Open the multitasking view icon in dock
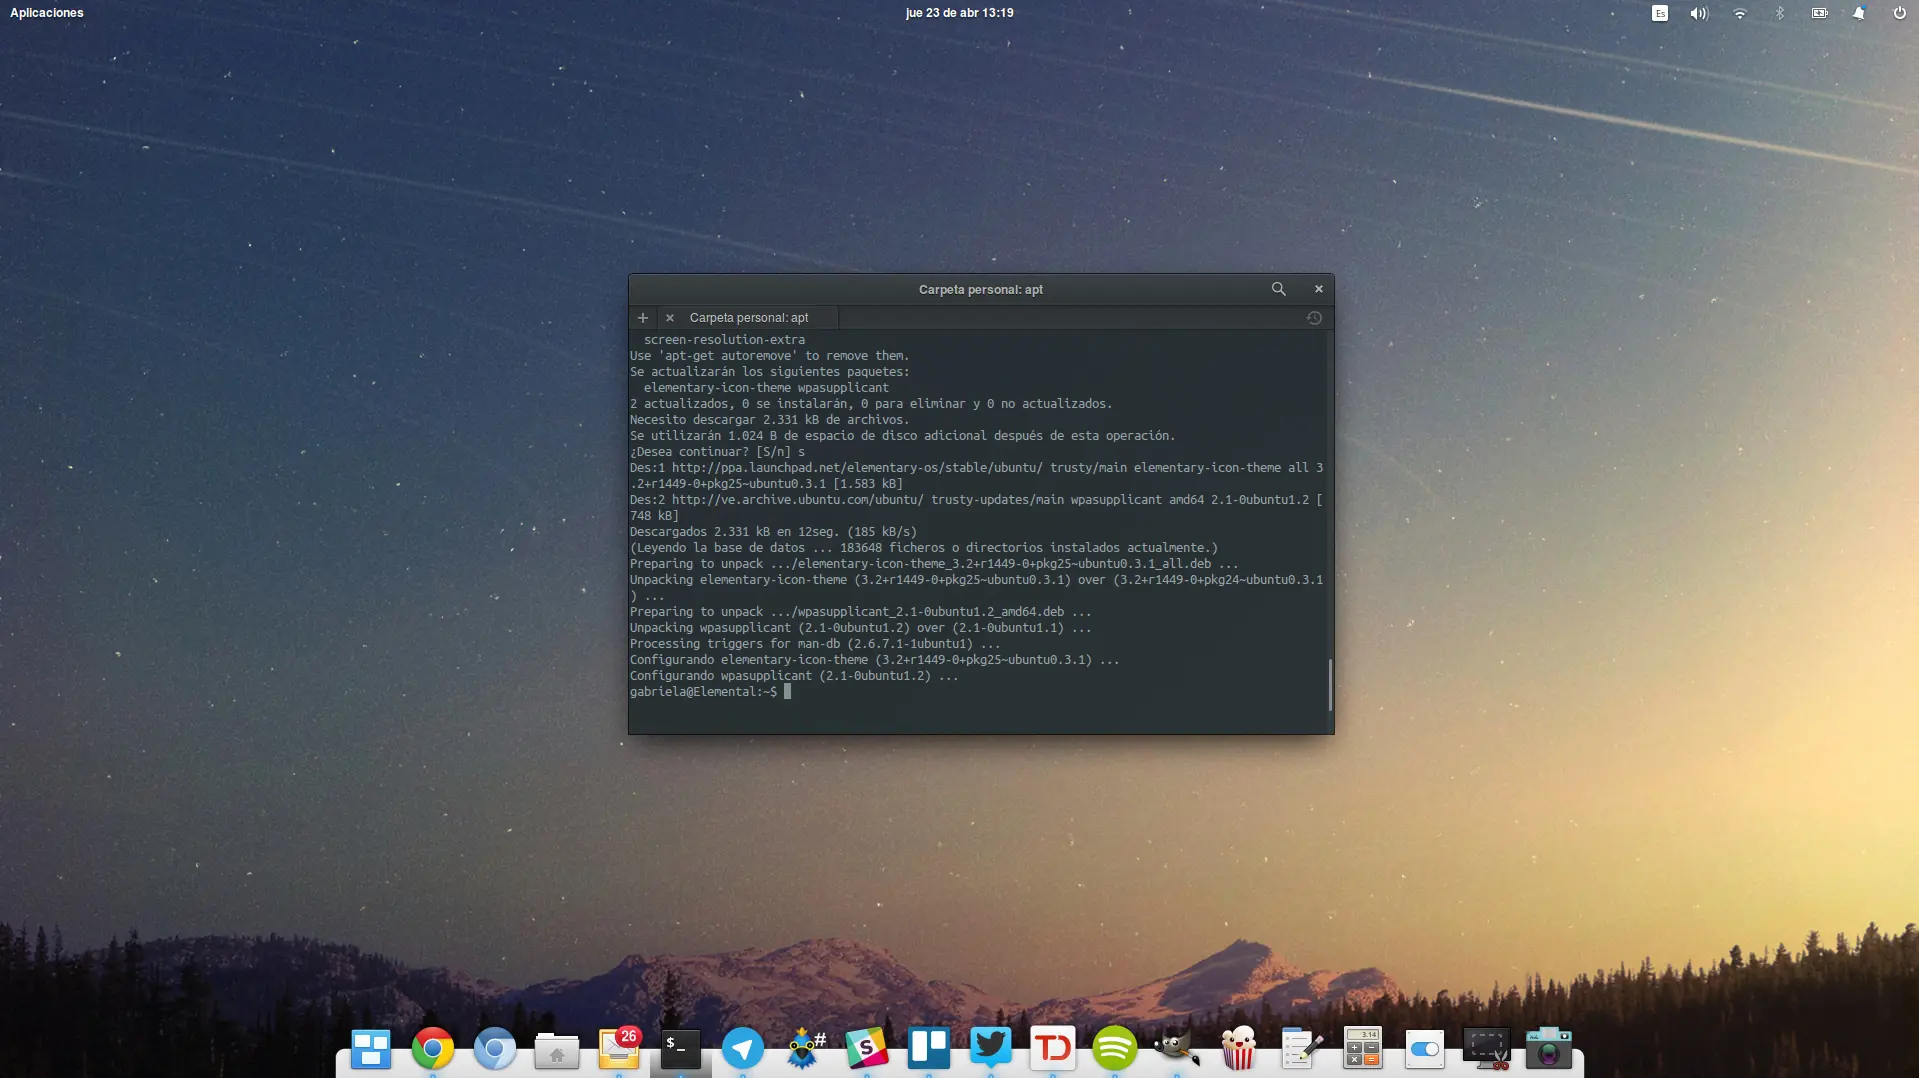This screenshot has height=1078, width=1919. coord(371,1049)
